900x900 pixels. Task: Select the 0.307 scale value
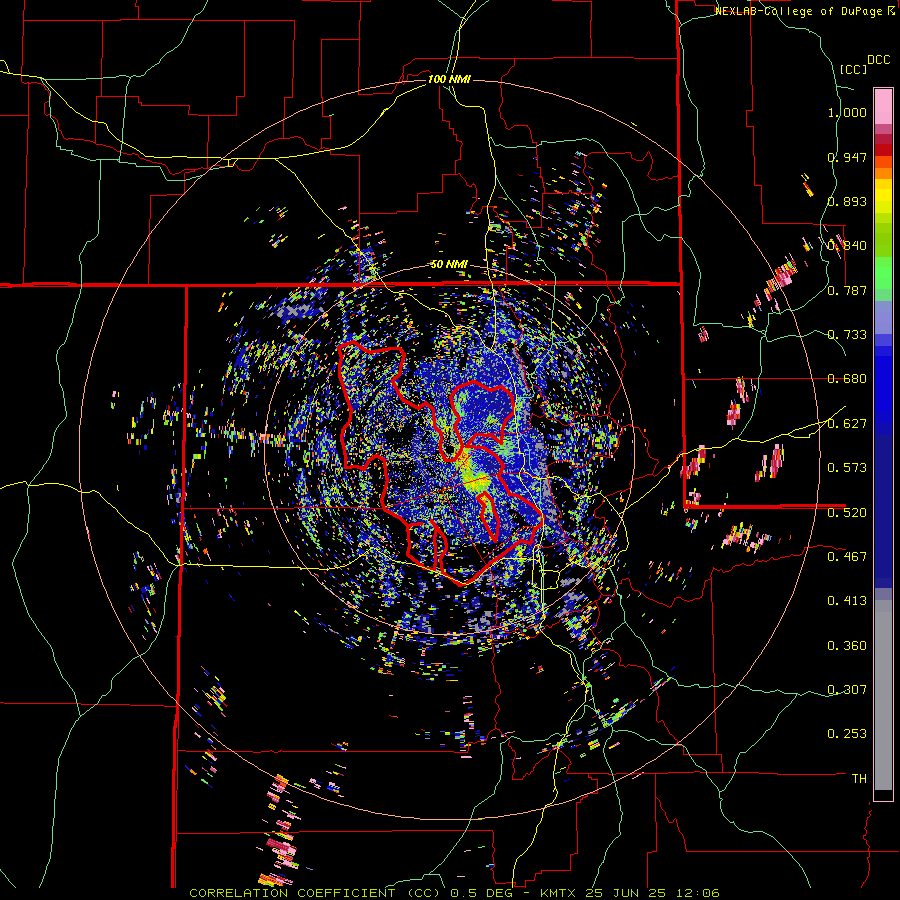point(847,690)
